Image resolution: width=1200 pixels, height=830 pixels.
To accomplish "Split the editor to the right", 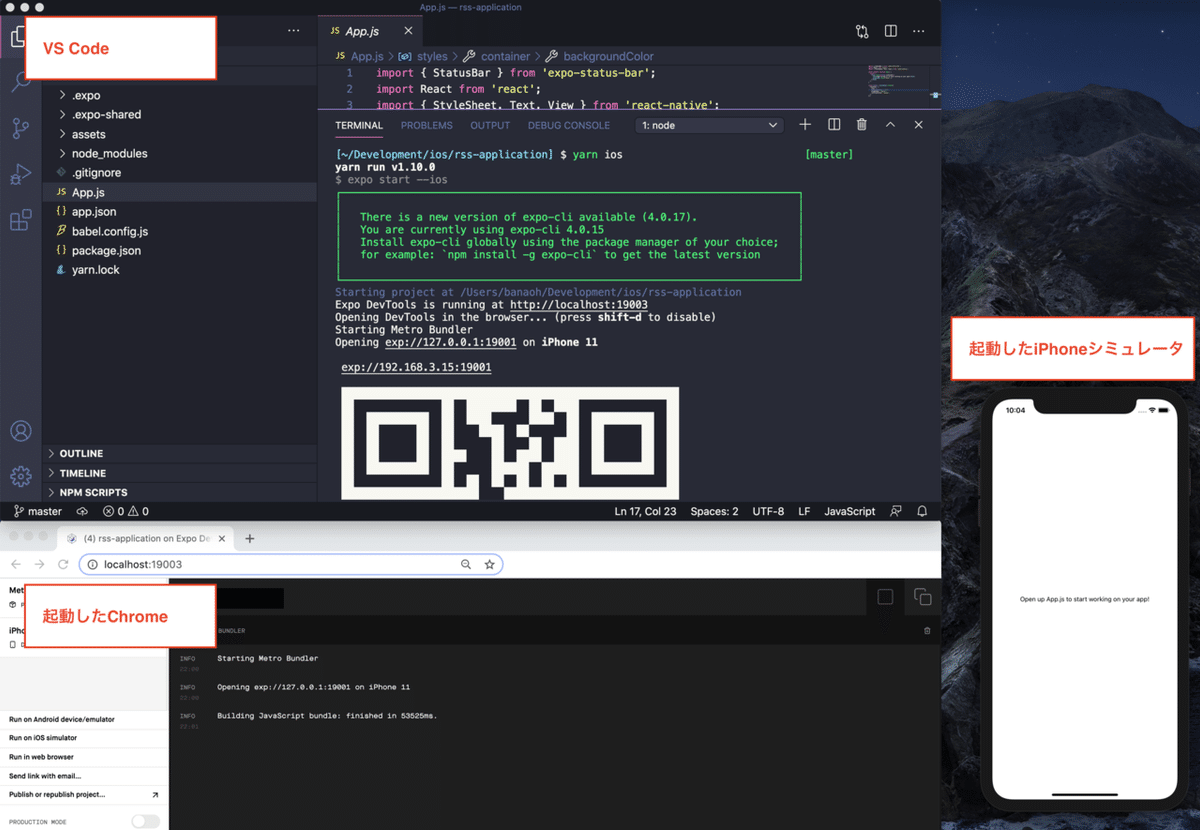I will pos(890,31).
